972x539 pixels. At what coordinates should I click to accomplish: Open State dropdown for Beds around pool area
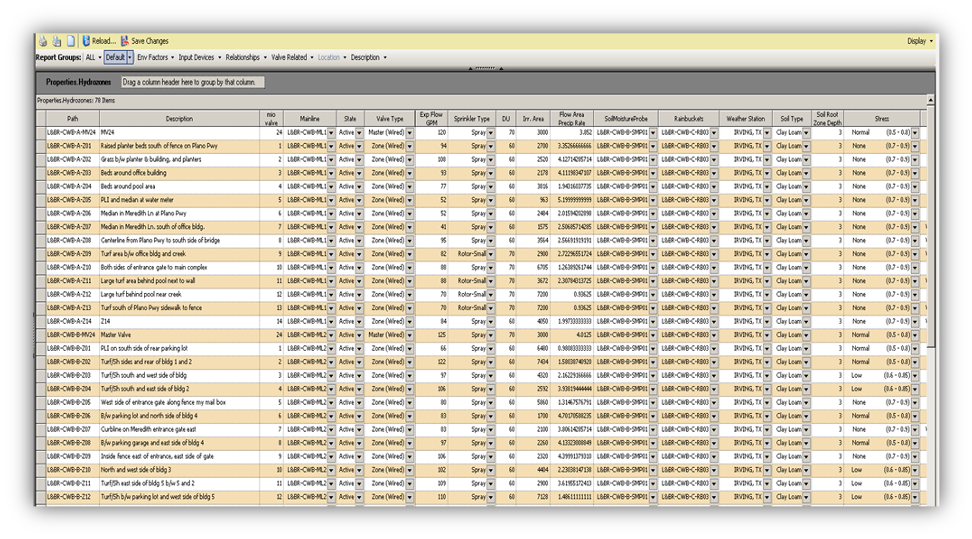[360, 187]
